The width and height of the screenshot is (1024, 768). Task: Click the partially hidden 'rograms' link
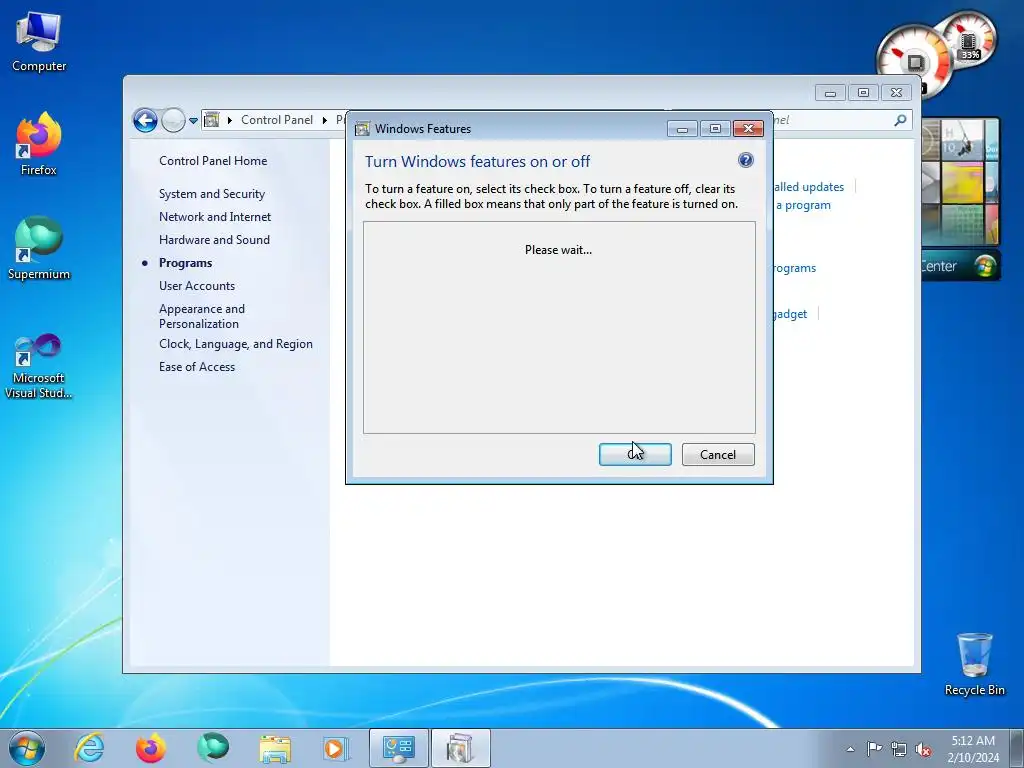795,268
